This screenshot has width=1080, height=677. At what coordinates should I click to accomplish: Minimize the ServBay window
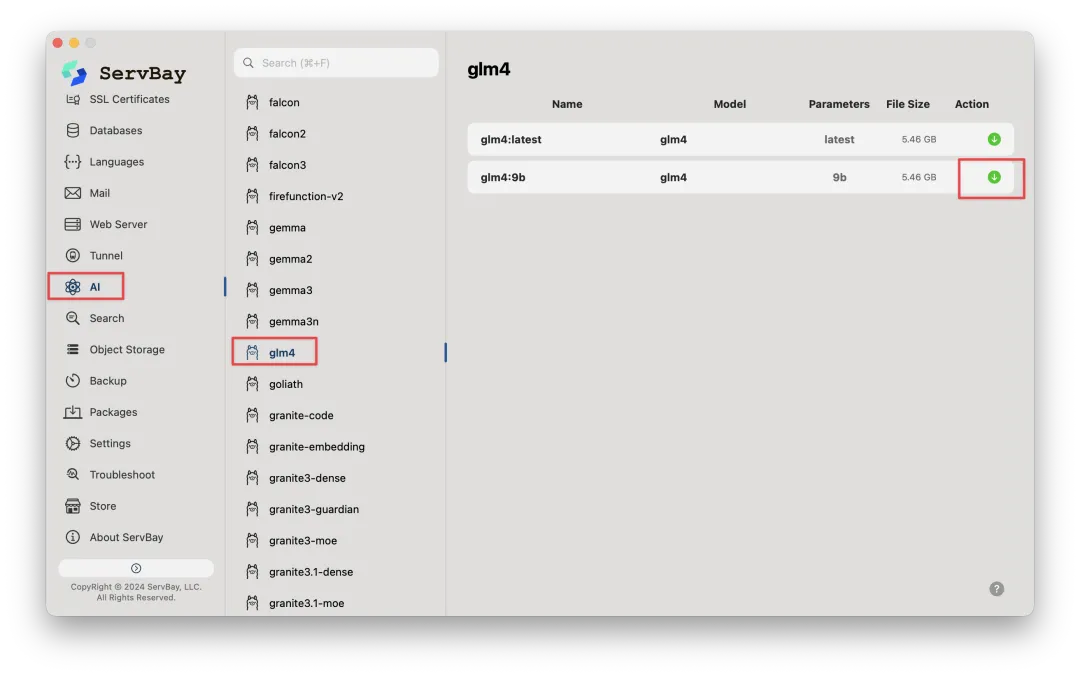pos(74,43)
